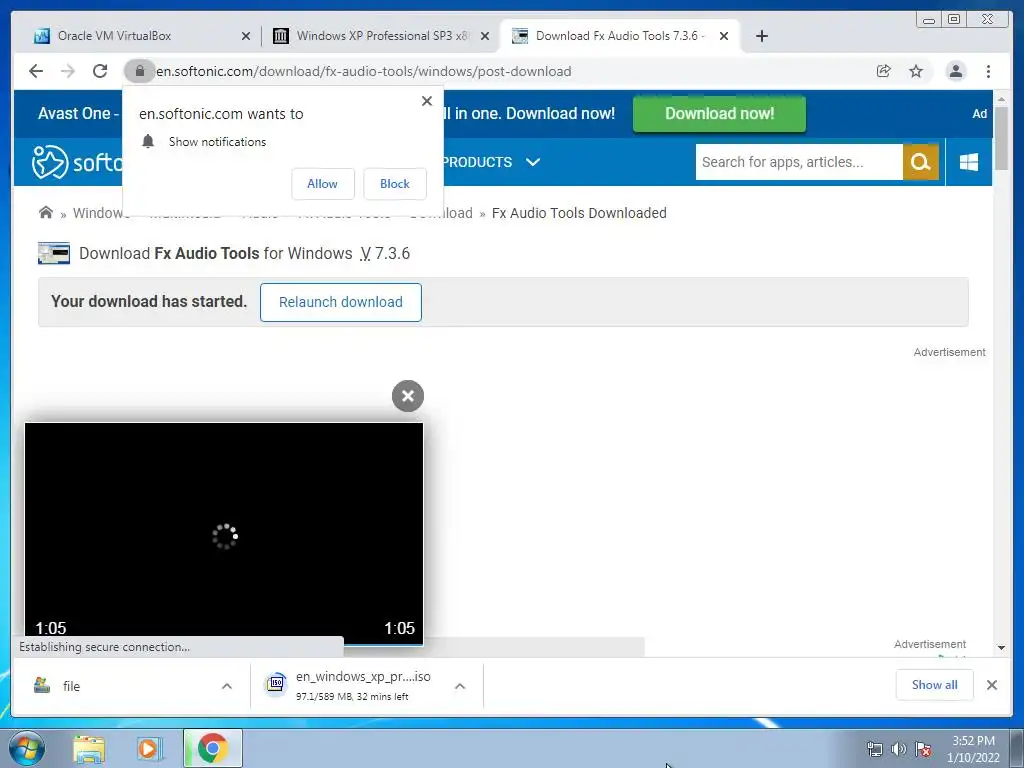1024x768 pixels.
Task: Click the loading video player
Action: click(224, 534)
